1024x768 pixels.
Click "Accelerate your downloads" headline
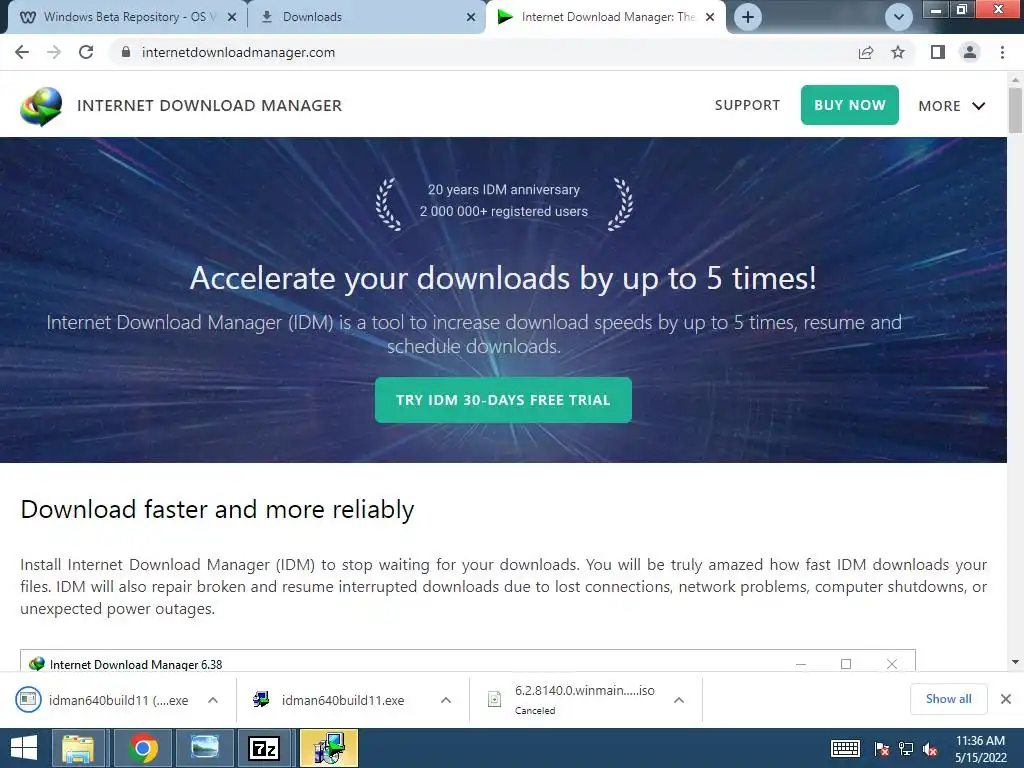pyautogui.click(x=503, y=279)
